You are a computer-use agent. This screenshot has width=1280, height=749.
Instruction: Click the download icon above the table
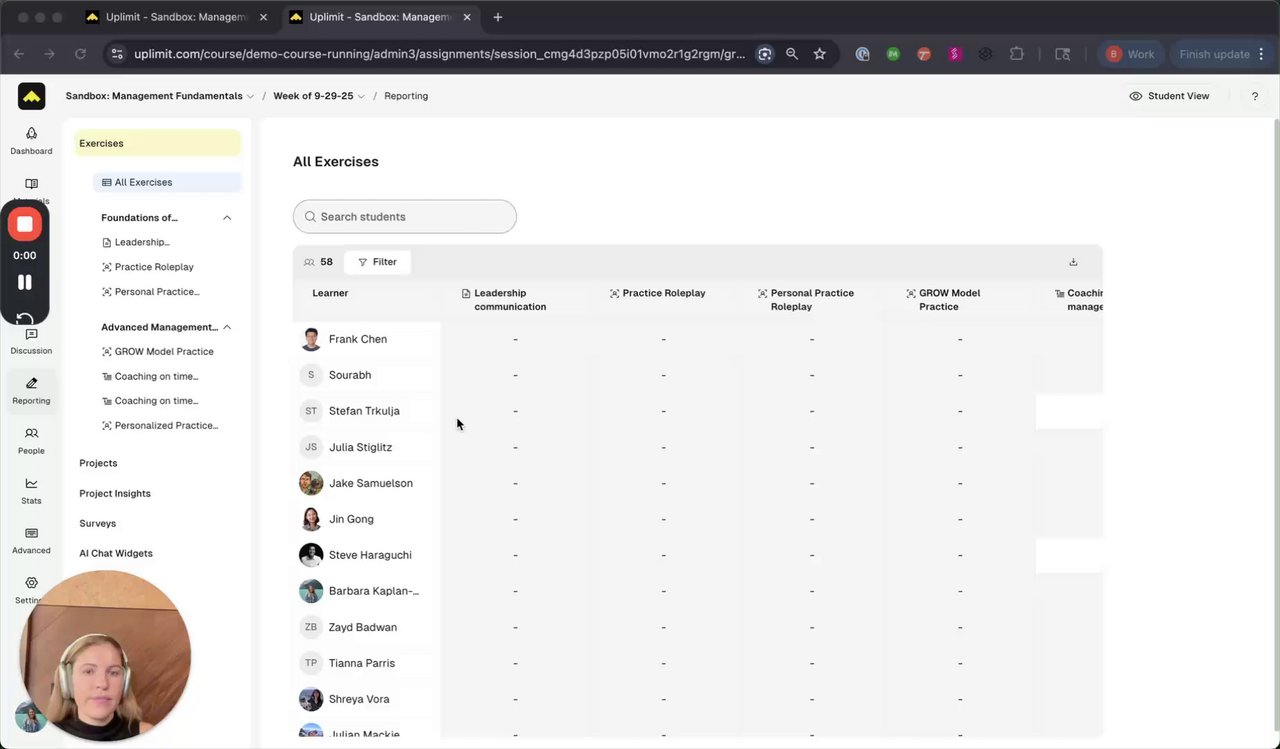(x=1073, y=262)
